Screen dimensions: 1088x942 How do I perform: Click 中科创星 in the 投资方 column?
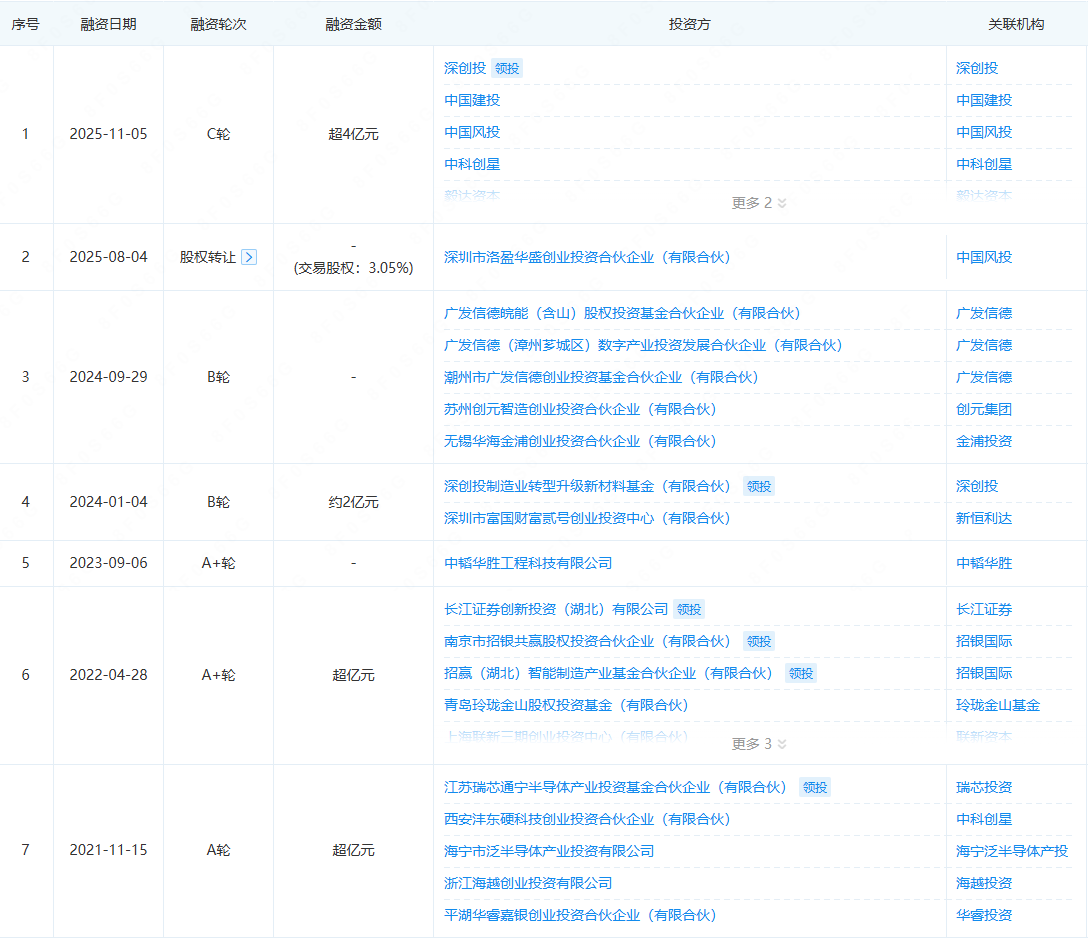click(472, 164)
